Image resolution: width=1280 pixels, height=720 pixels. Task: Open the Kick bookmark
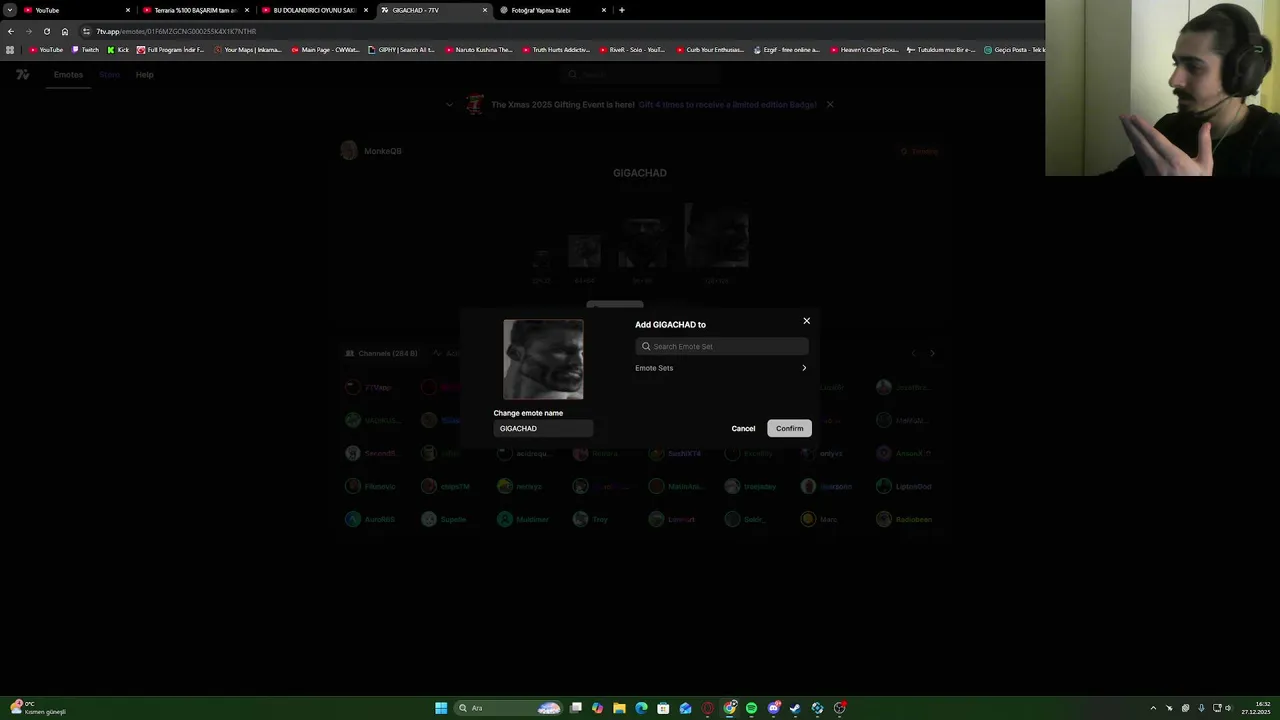118,50
